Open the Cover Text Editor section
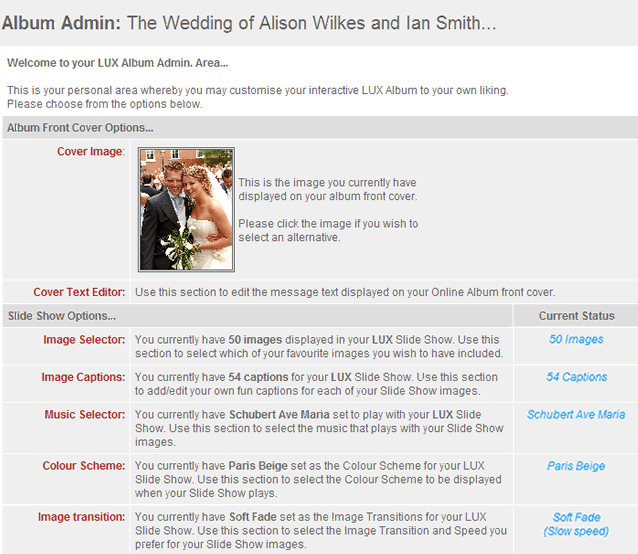Image resolution: width=638 pixels, height=554 pixels. (79, 292)
